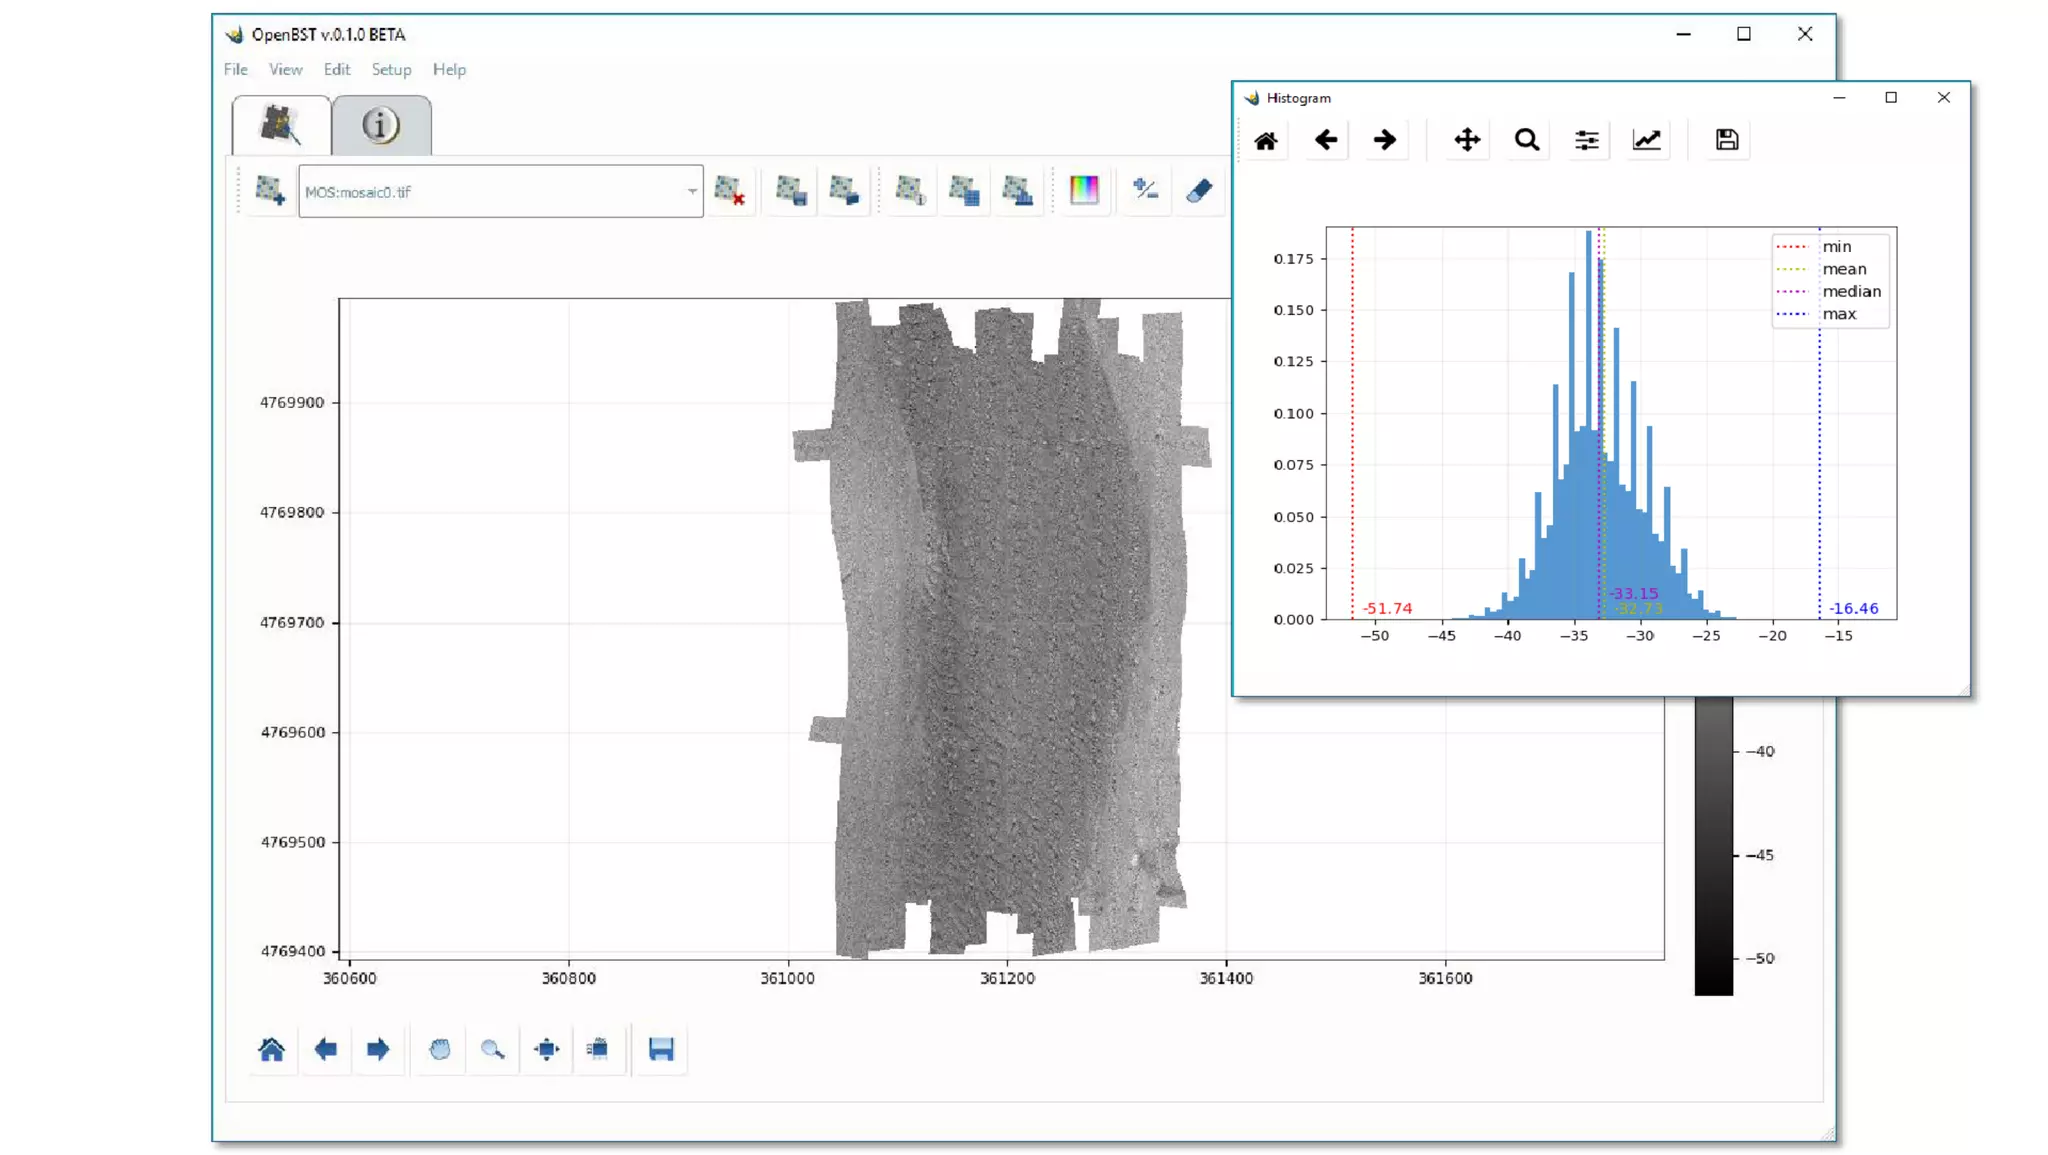Open the Histogram subplot configuration sliders

pos(1586,140)
